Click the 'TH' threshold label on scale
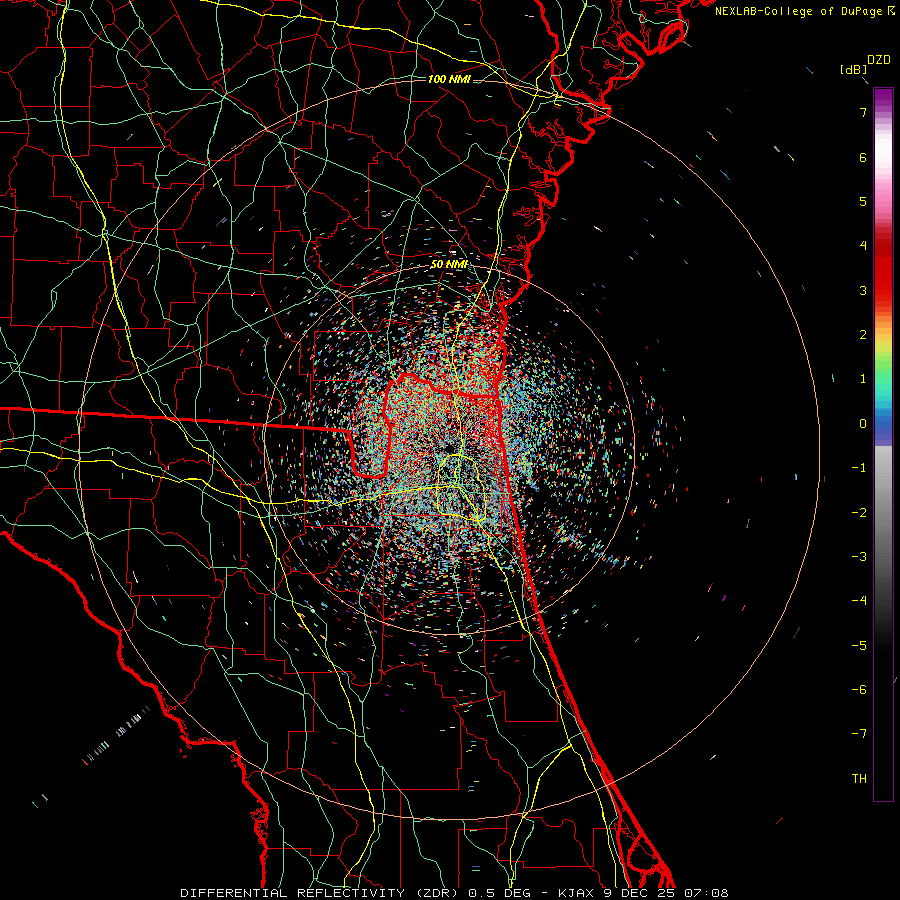The height and width of the screenshot is (900, 900). coord(859,779)
